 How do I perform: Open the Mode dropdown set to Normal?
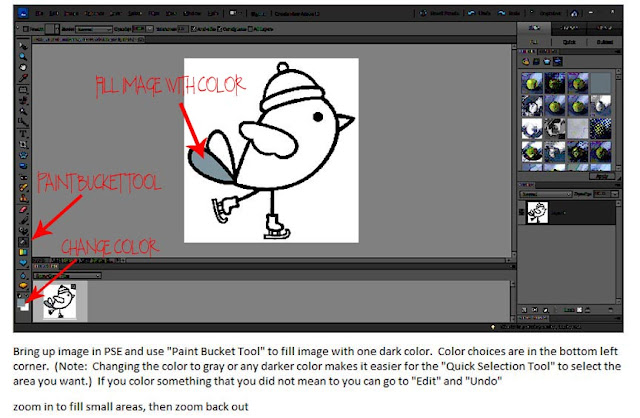pyautogui.click(x=93, y=29)
